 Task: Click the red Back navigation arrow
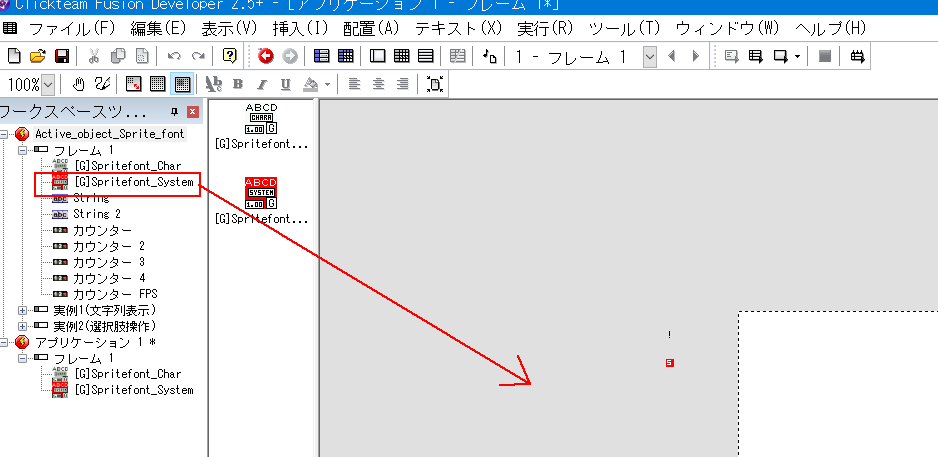tap(266, 57)
